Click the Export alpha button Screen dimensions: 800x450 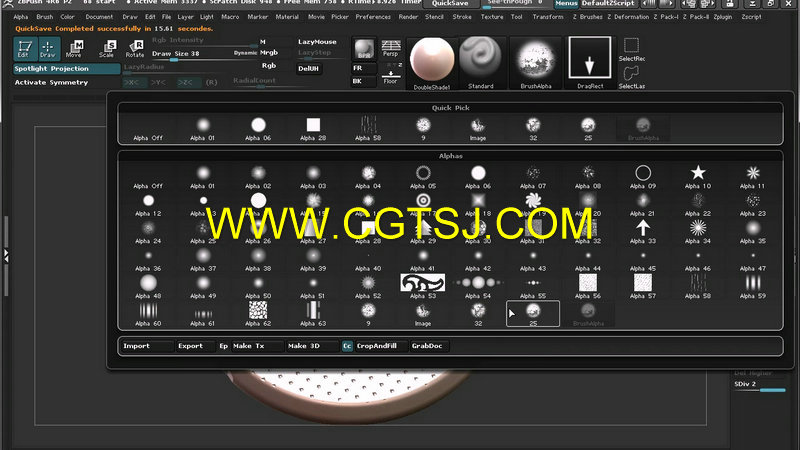[x=195, y=346]
